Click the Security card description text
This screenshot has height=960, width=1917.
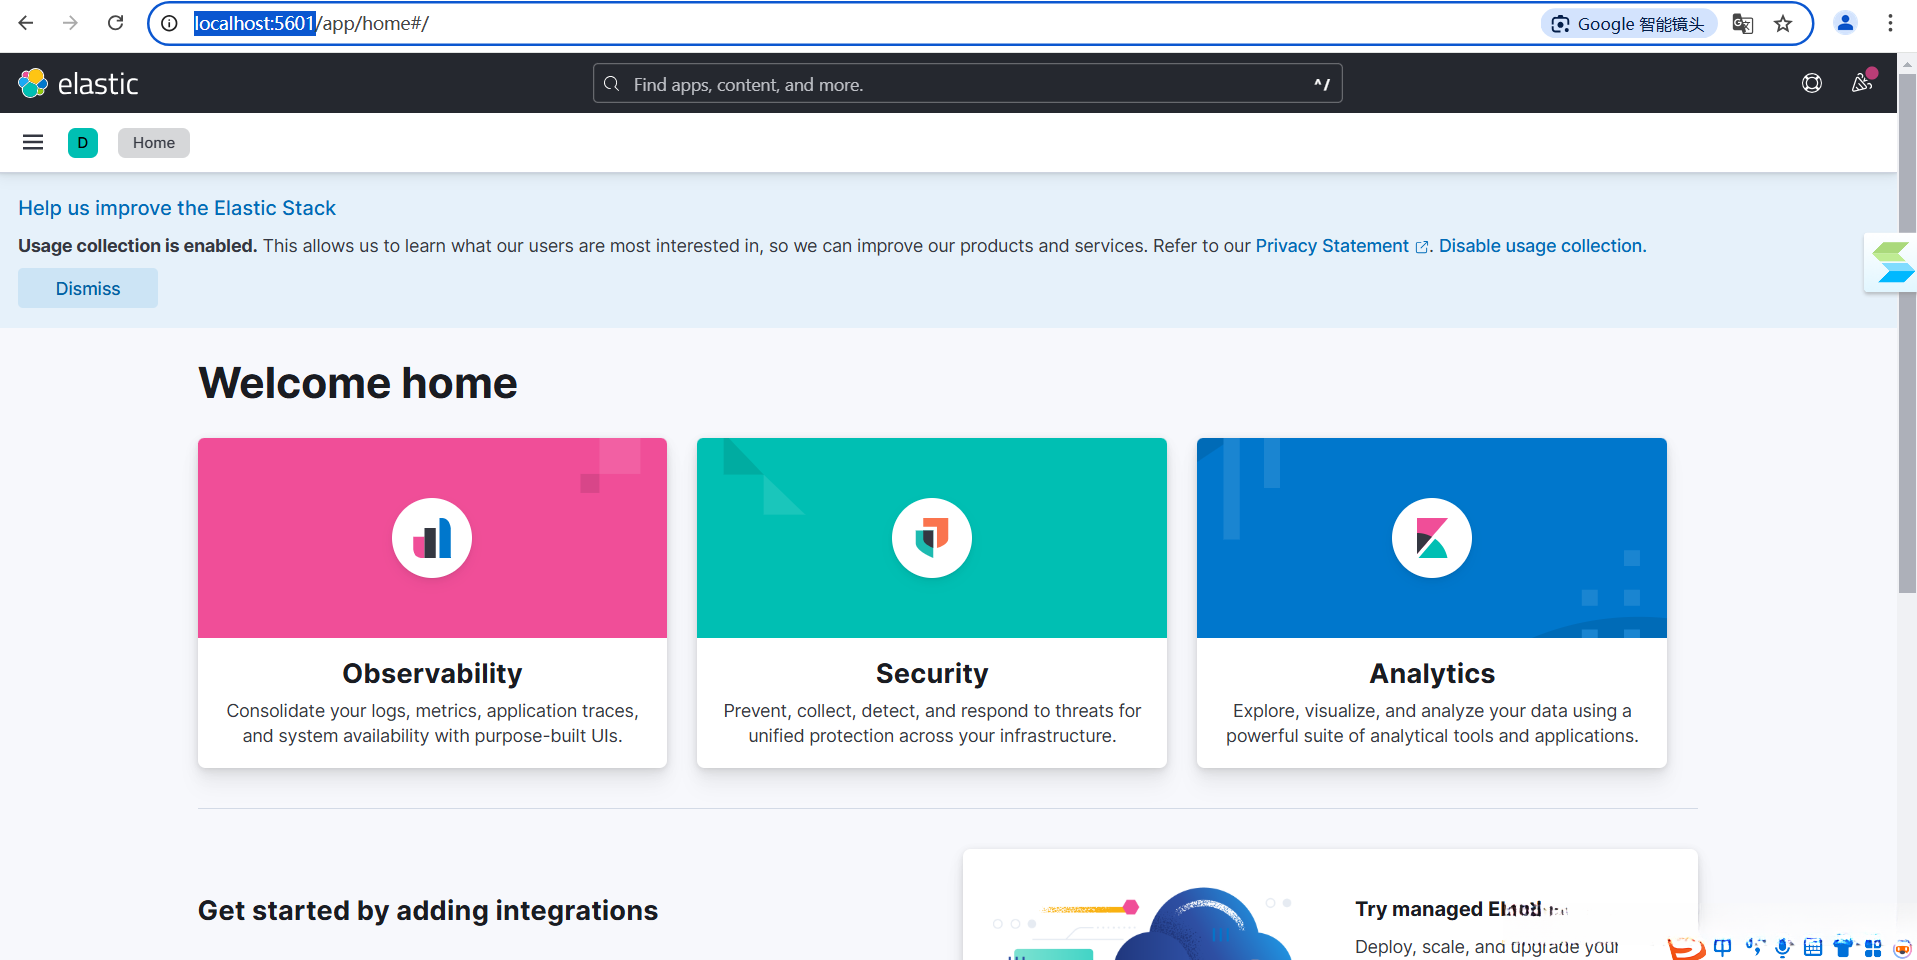pyautogui.click(x=932, y=723)
